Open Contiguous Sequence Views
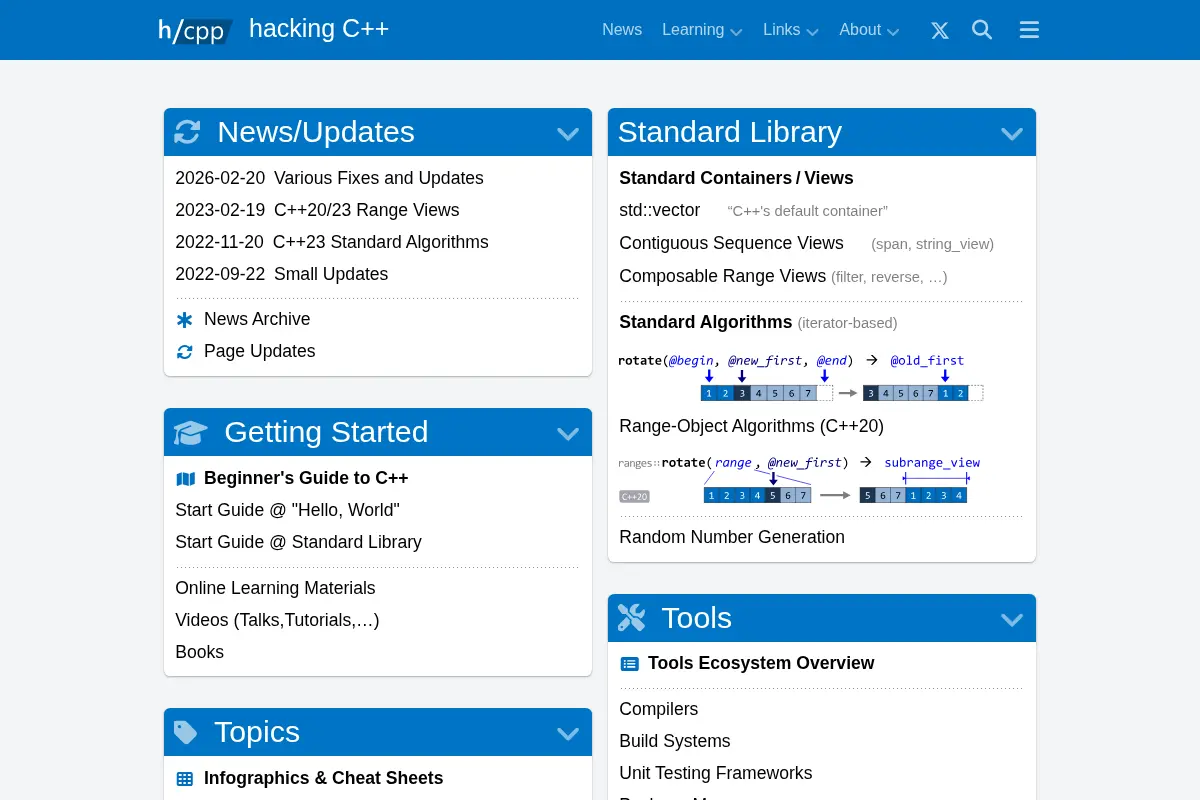The width and height of the screenshot is (1200, 800). (x=731, y=243)
